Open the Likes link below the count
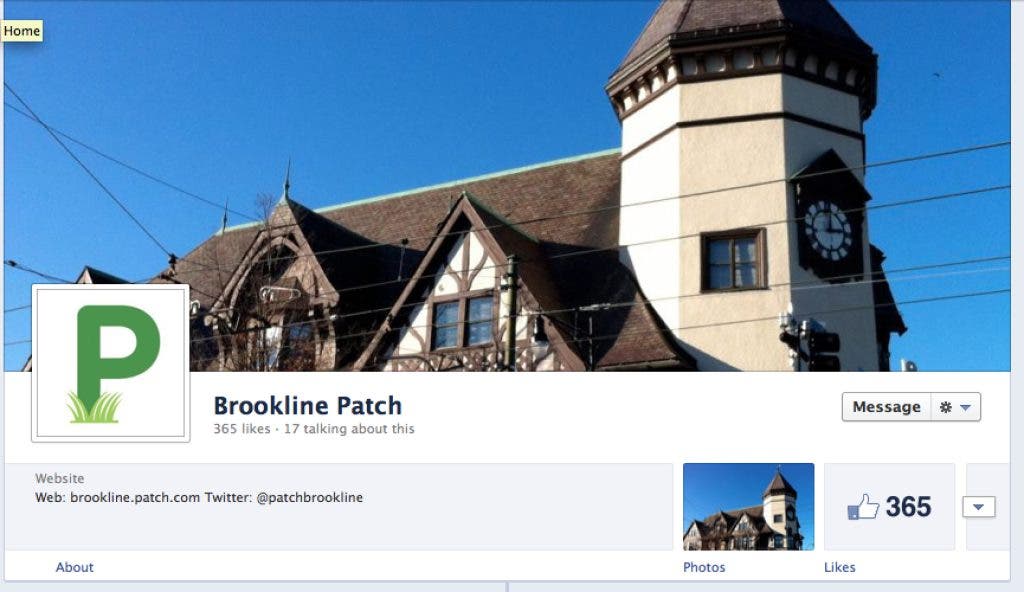The image size is (1024, 592). click(839, 567)
